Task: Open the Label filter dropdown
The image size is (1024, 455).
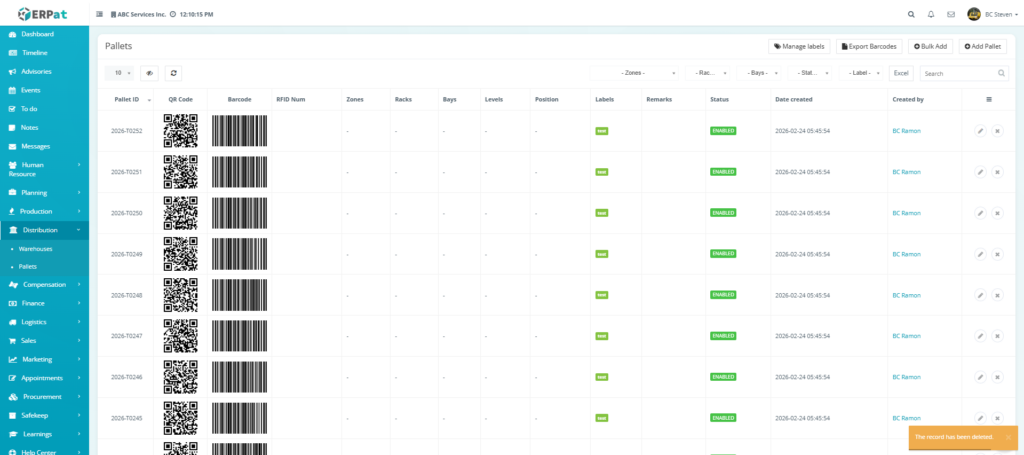Action: pyautogui.click(x=860, y=73)
